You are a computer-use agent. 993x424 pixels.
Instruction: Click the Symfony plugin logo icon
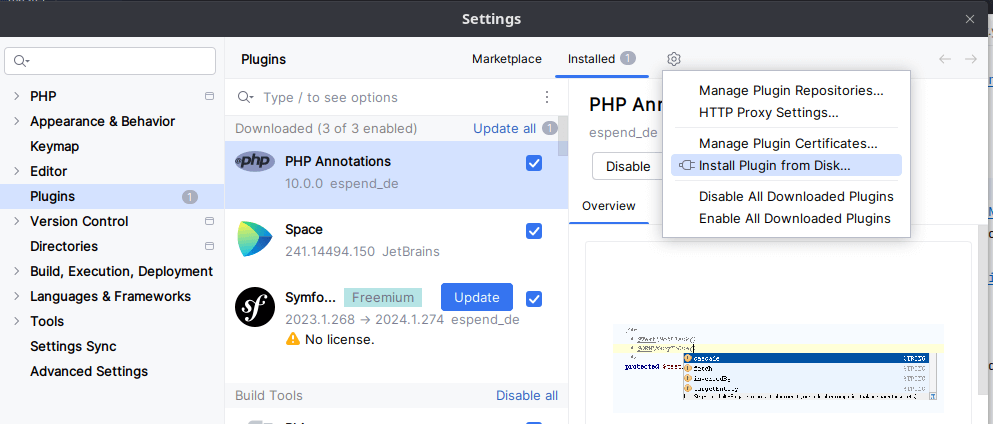[x=255, y=308]
